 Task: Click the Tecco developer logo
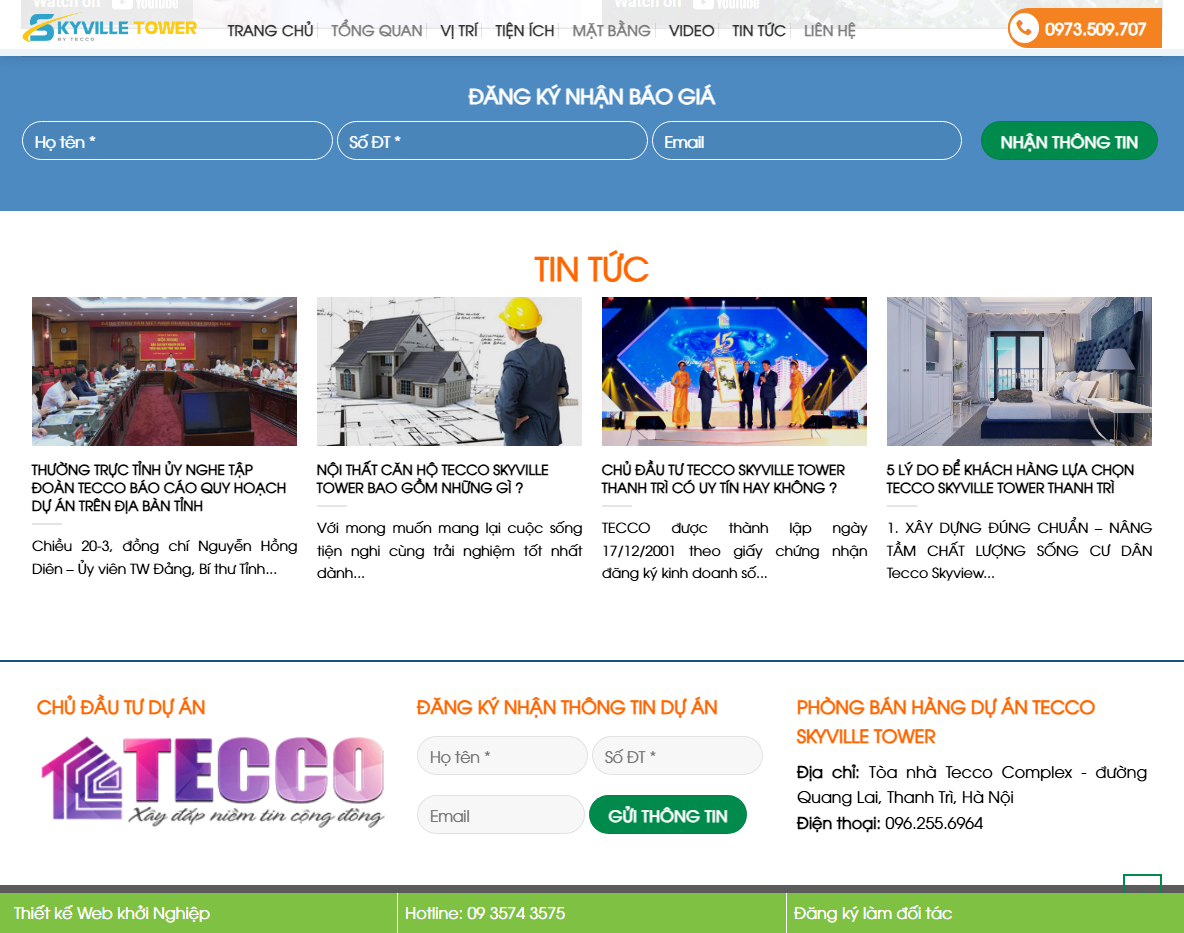pyautogui.click(x=211, y=782)
